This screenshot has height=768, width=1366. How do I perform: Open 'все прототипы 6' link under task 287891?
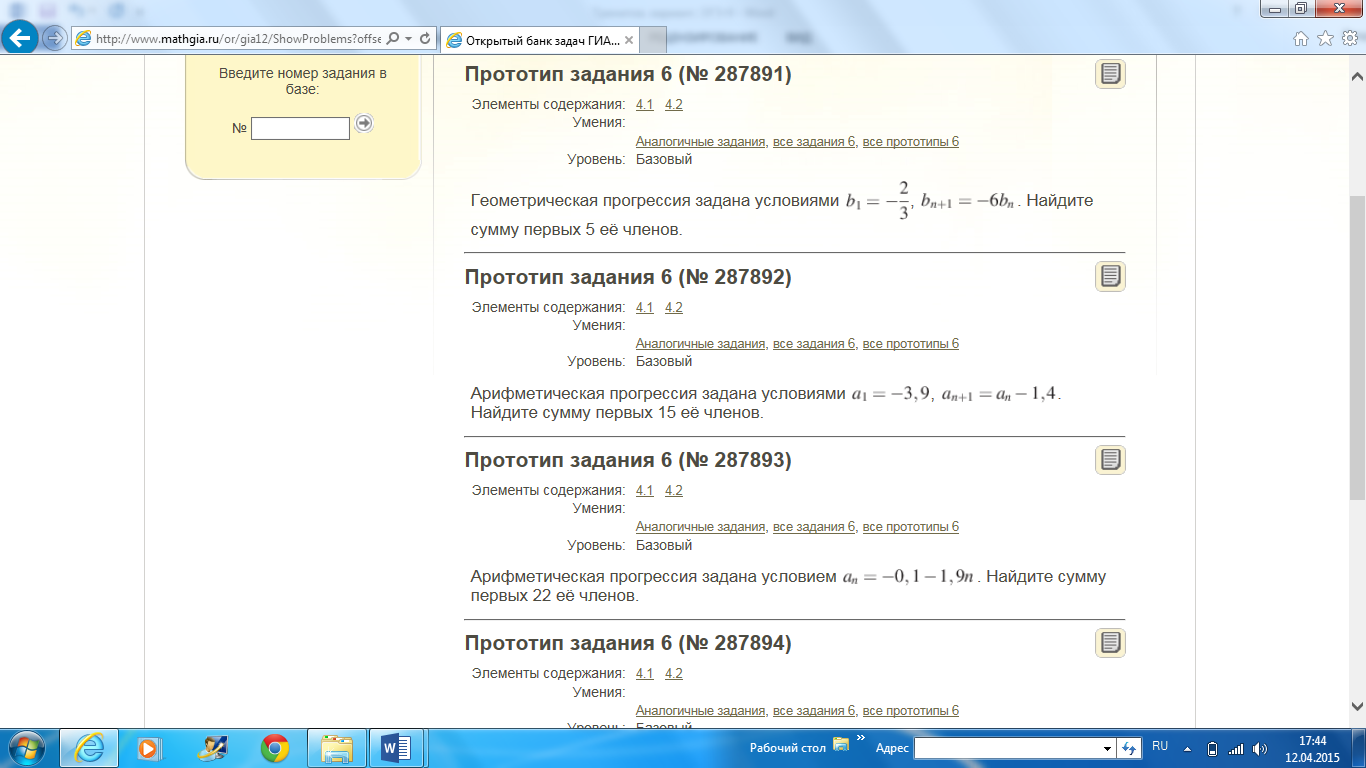(x=911, y=142)
